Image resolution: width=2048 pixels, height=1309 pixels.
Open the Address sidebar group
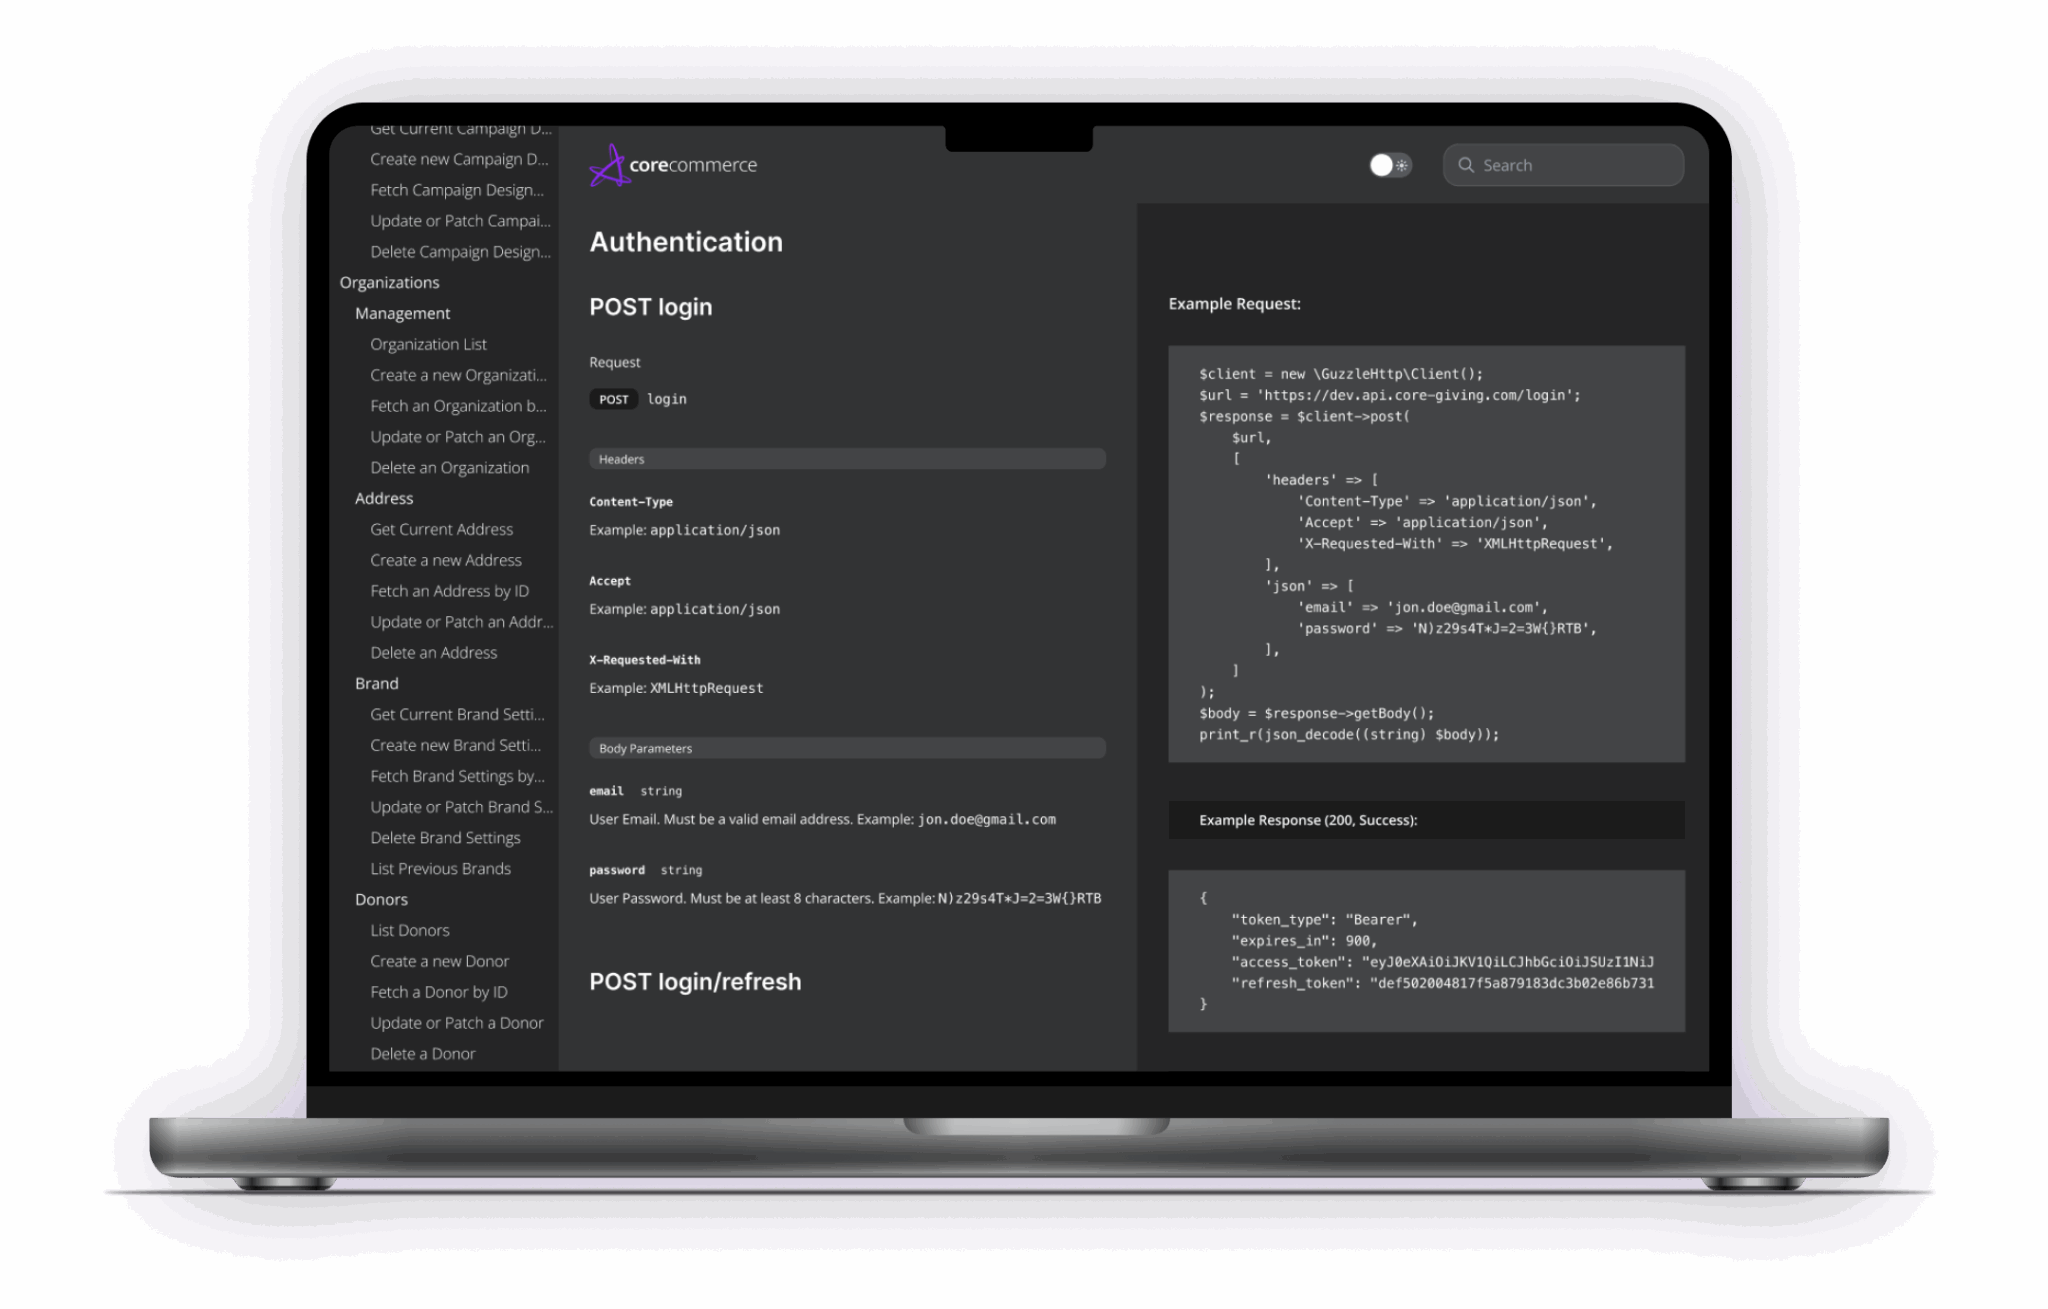click(x=383, y=498)
